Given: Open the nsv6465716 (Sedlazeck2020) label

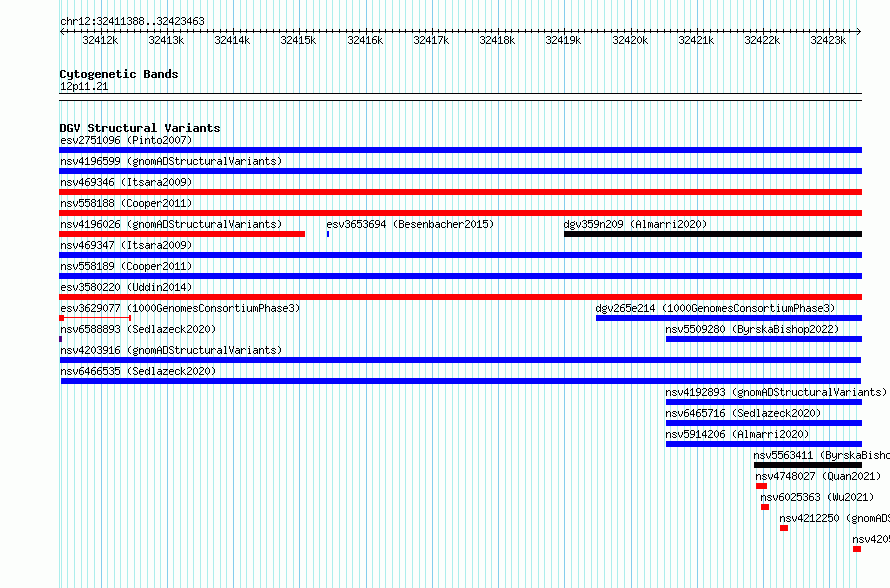Looking at the screenshot, I should 743,413.
